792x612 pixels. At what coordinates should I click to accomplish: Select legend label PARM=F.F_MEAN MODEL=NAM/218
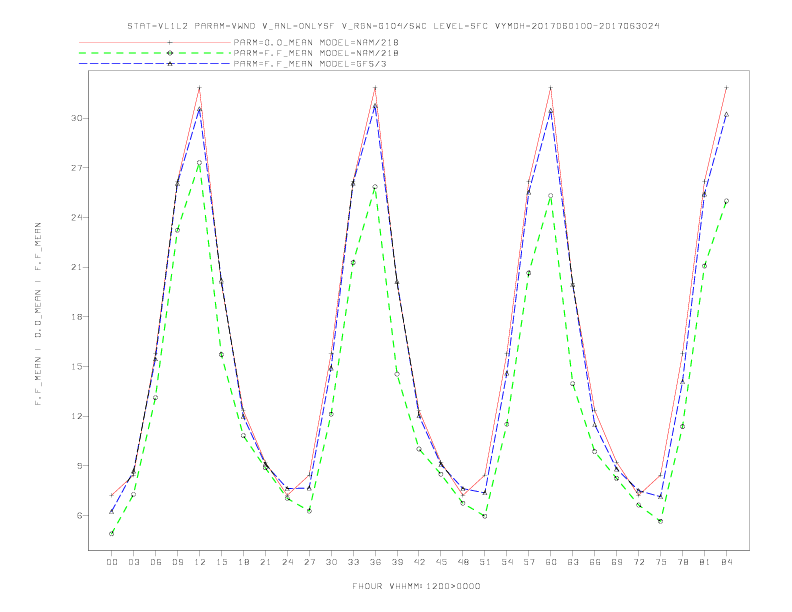click(316, 53)
